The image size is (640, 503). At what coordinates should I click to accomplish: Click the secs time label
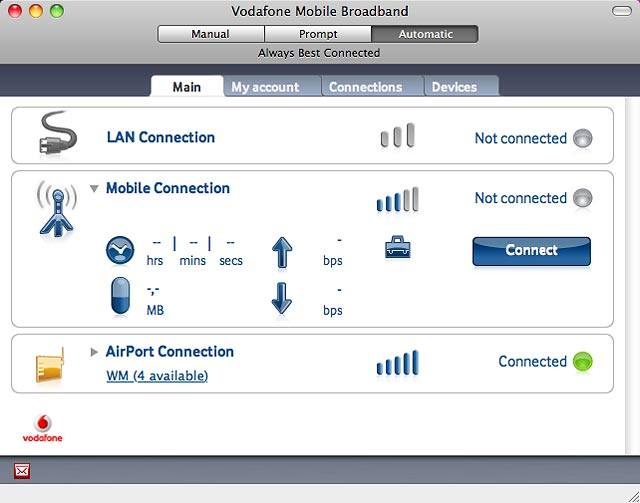[x=231, y=260]
